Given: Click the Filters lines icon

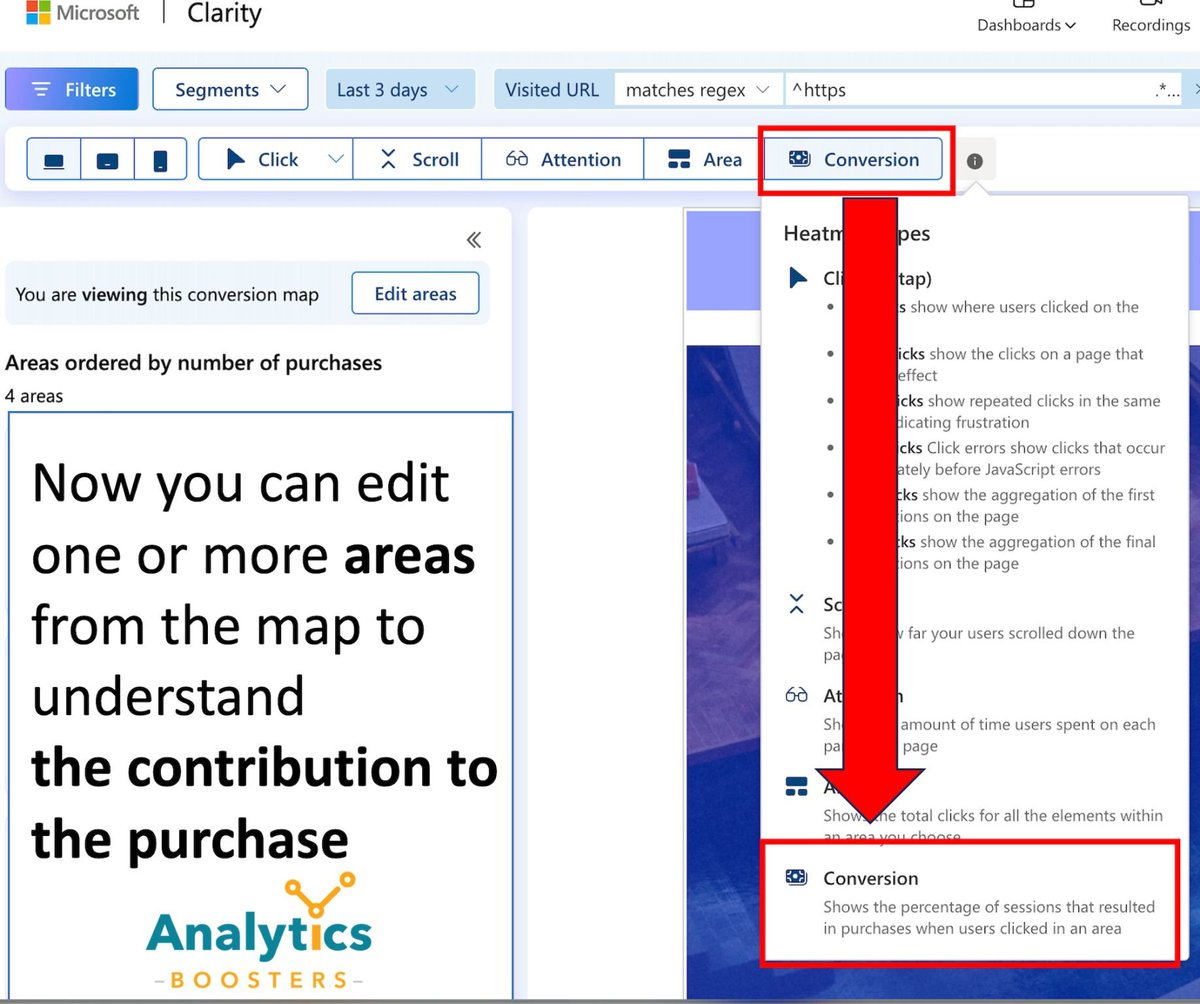Looking at the screenshot, I should [41, 90].
